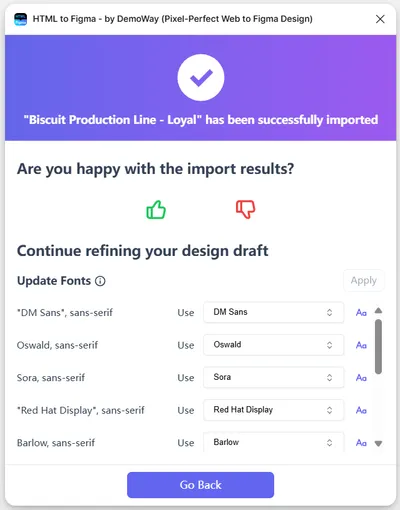Click the HTML to Figma plugin logo

21,19
